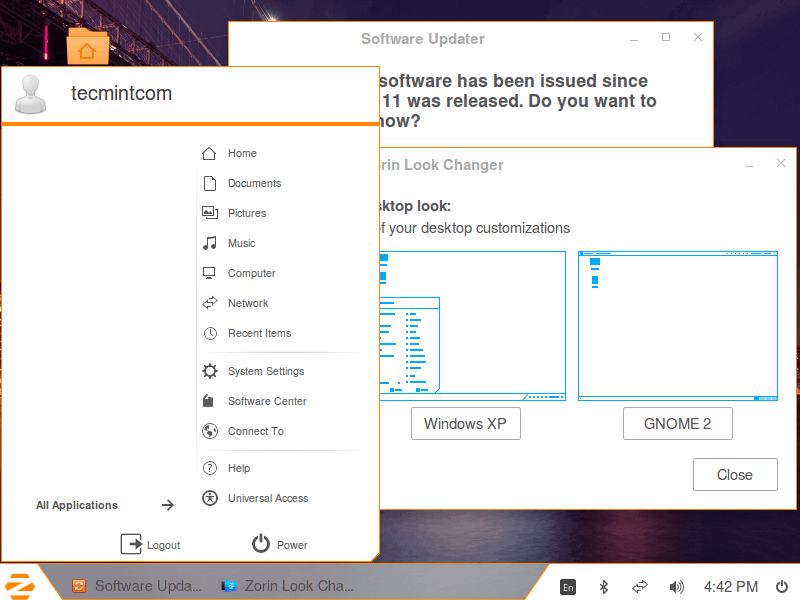Close Zorin Look Changer via title bar X
Screen dimensions: 800x600
pos(781,163)
